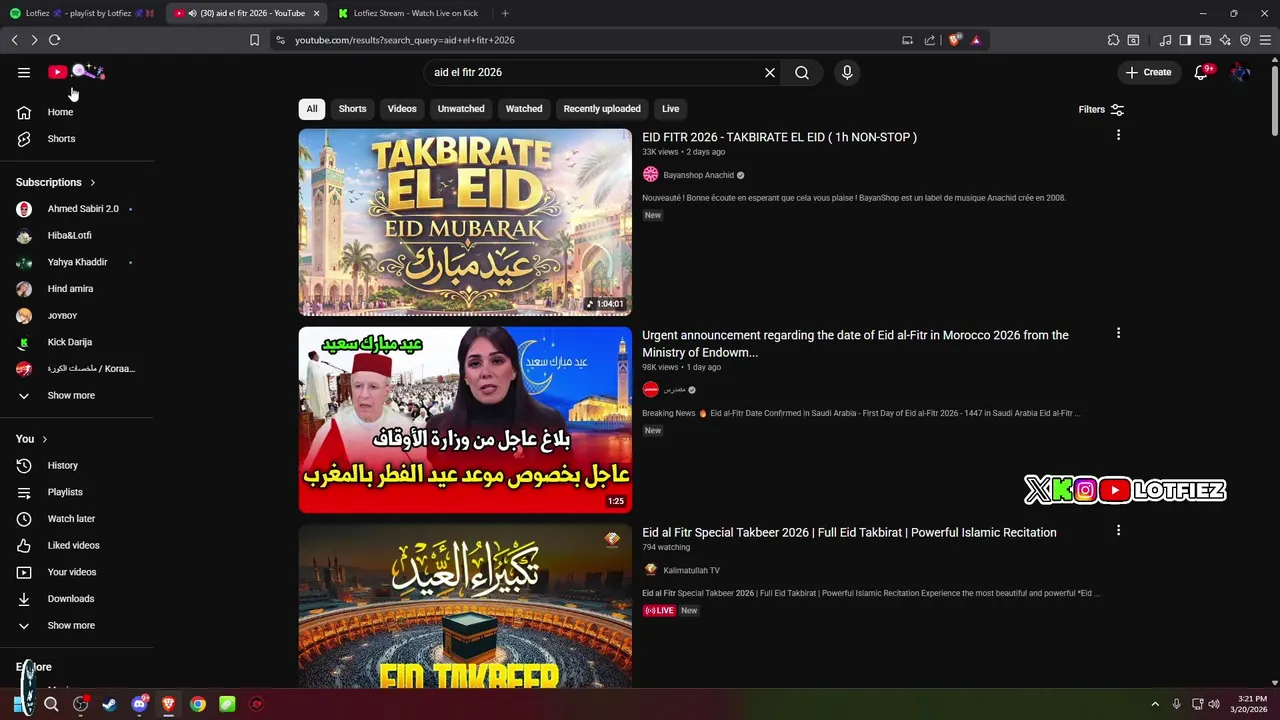Go back with the browser arrow
This screenshot has width=1280, height=720.
tap(14, 40)
